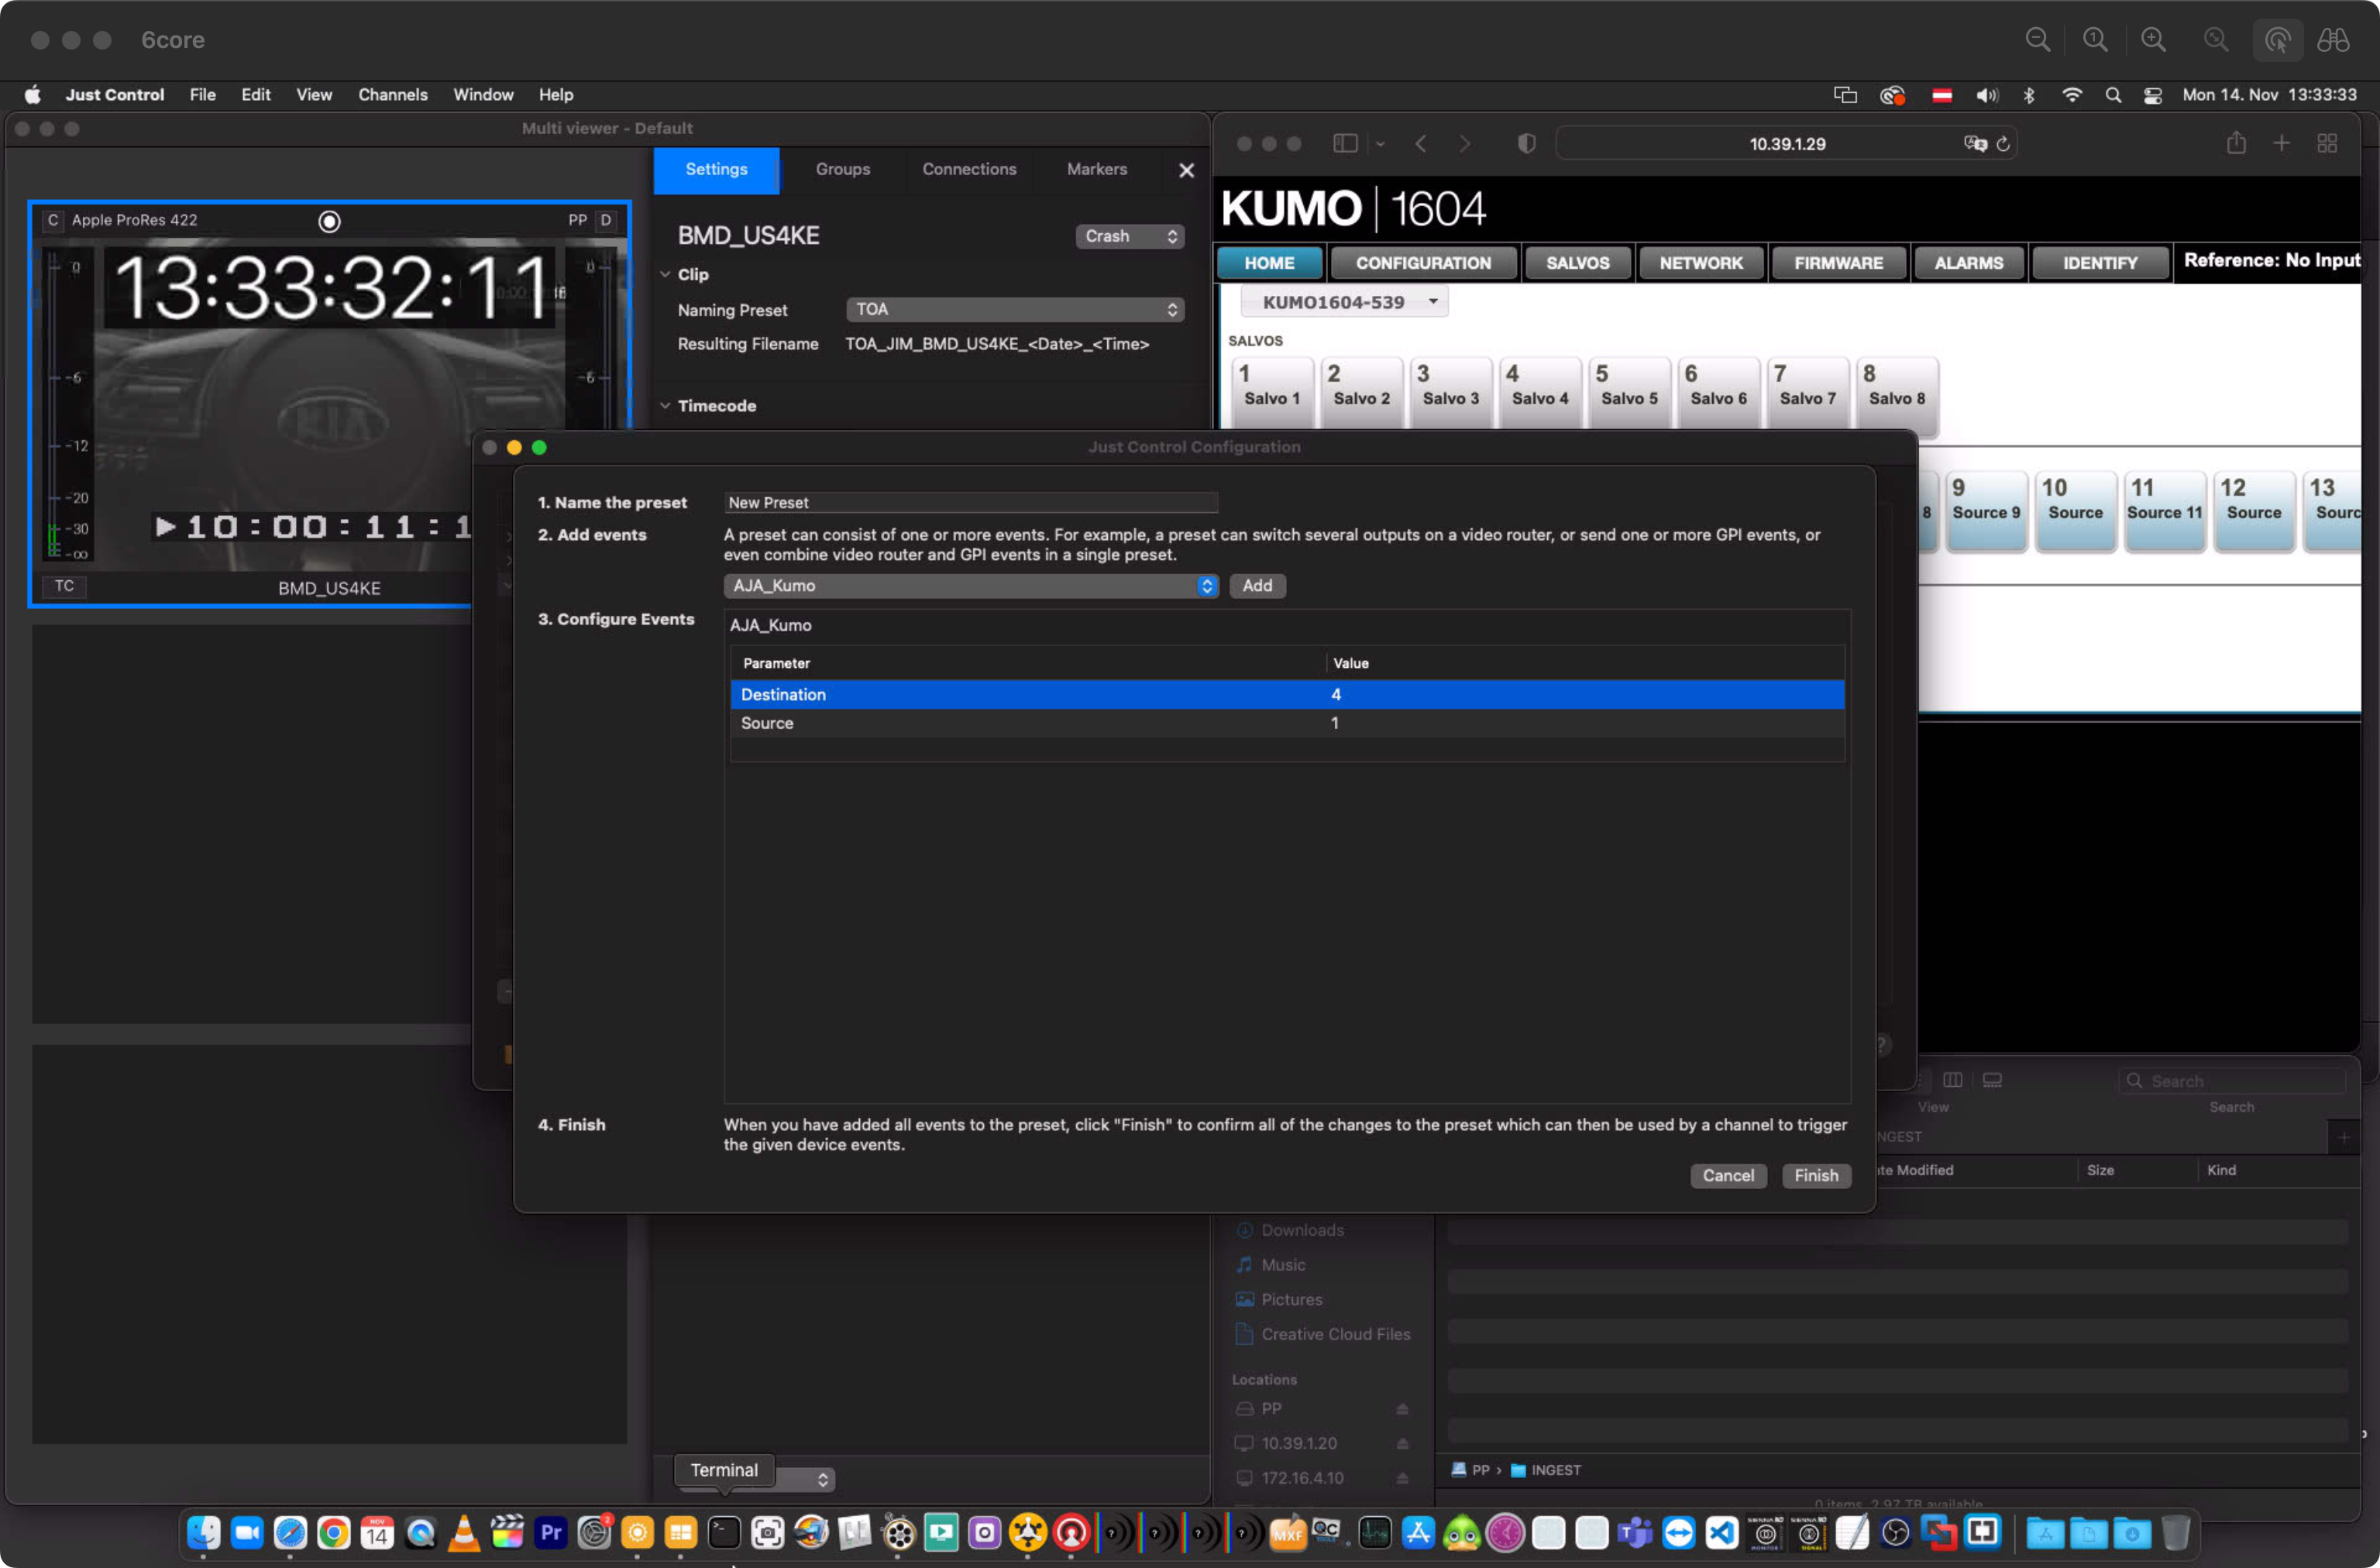This screenshot has height=1568, width=2380.
Task: Toggle the Safari sidebar icon
Action: (x=1345, y=144)
